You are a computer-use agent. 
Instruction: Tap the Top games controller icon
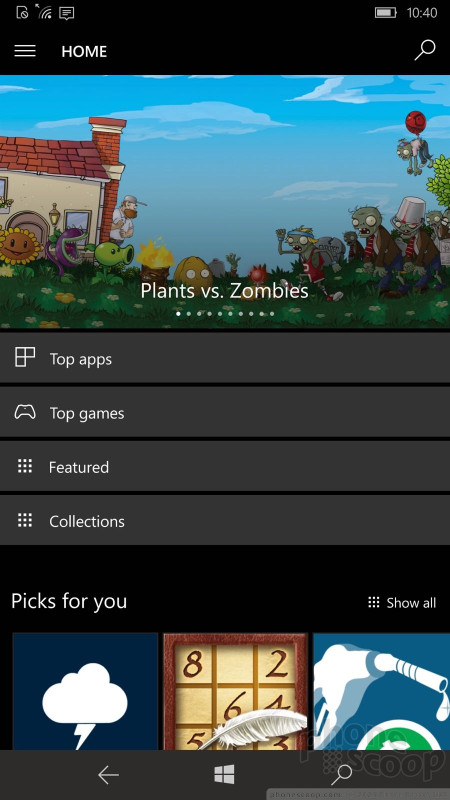coord(25,412)
